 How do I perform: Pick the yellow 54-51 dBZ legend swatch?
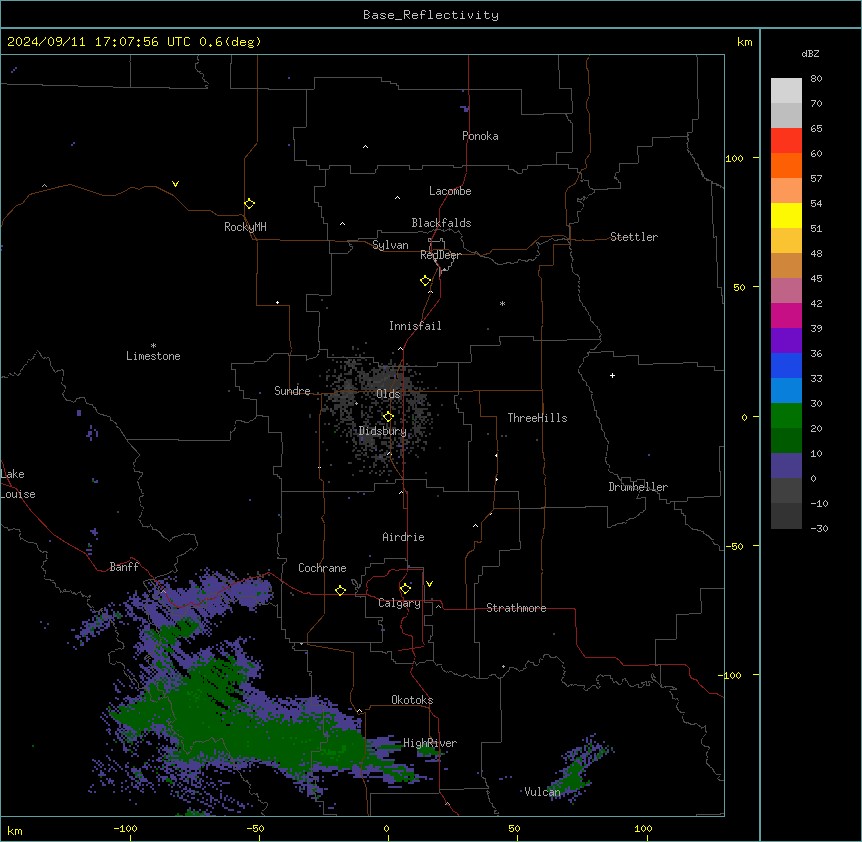point(786,215)
